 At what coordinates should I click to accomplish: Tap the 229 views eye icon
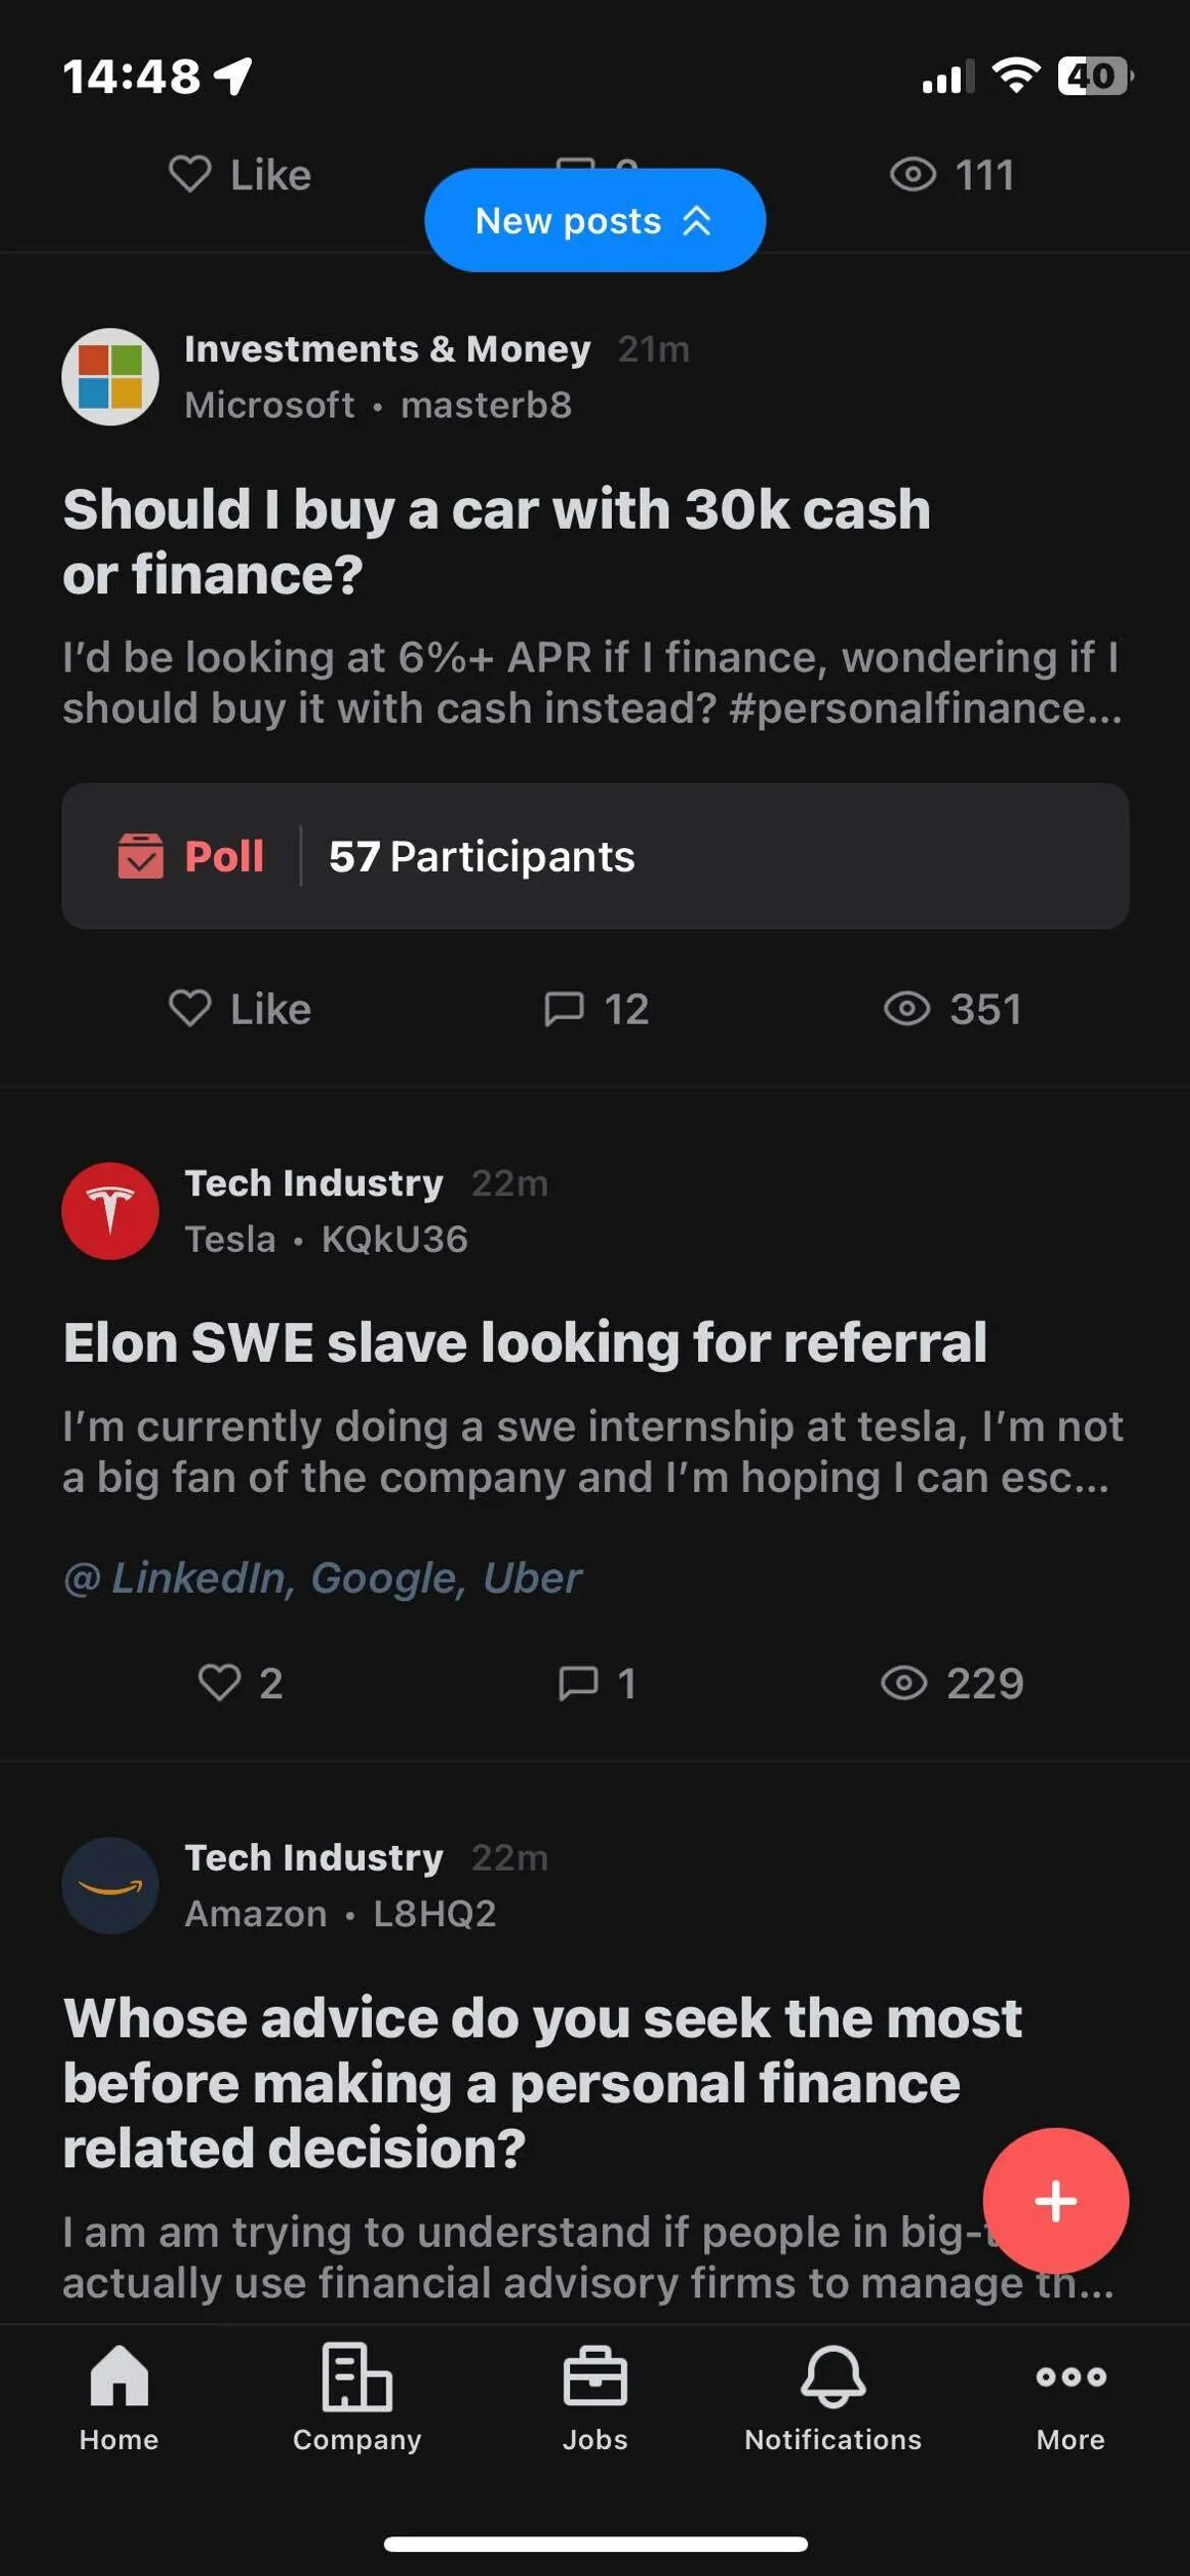[904, 1683]
